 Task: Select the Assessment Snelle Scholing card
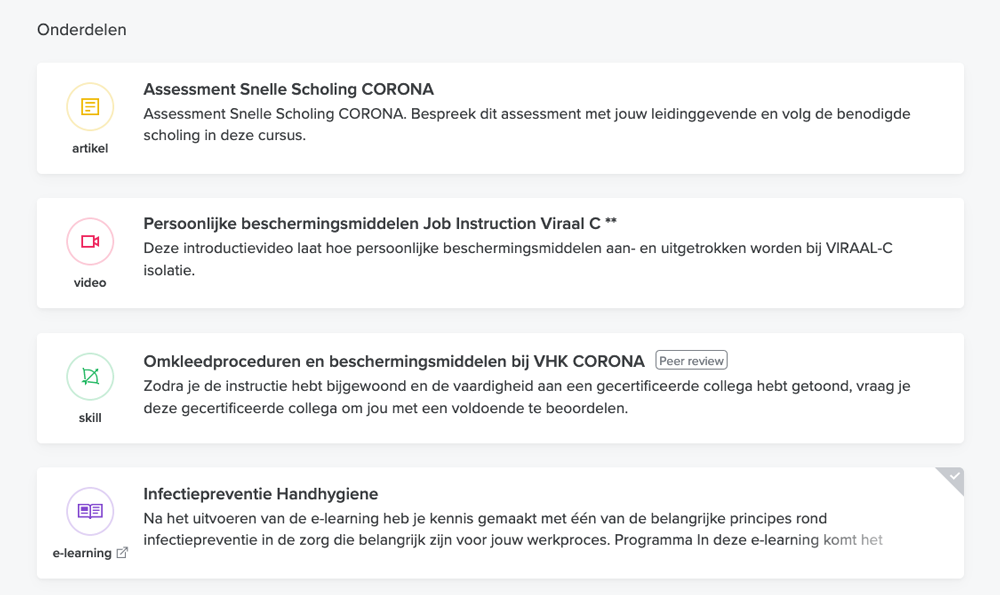pyautogui.click(x=500, y=118)
